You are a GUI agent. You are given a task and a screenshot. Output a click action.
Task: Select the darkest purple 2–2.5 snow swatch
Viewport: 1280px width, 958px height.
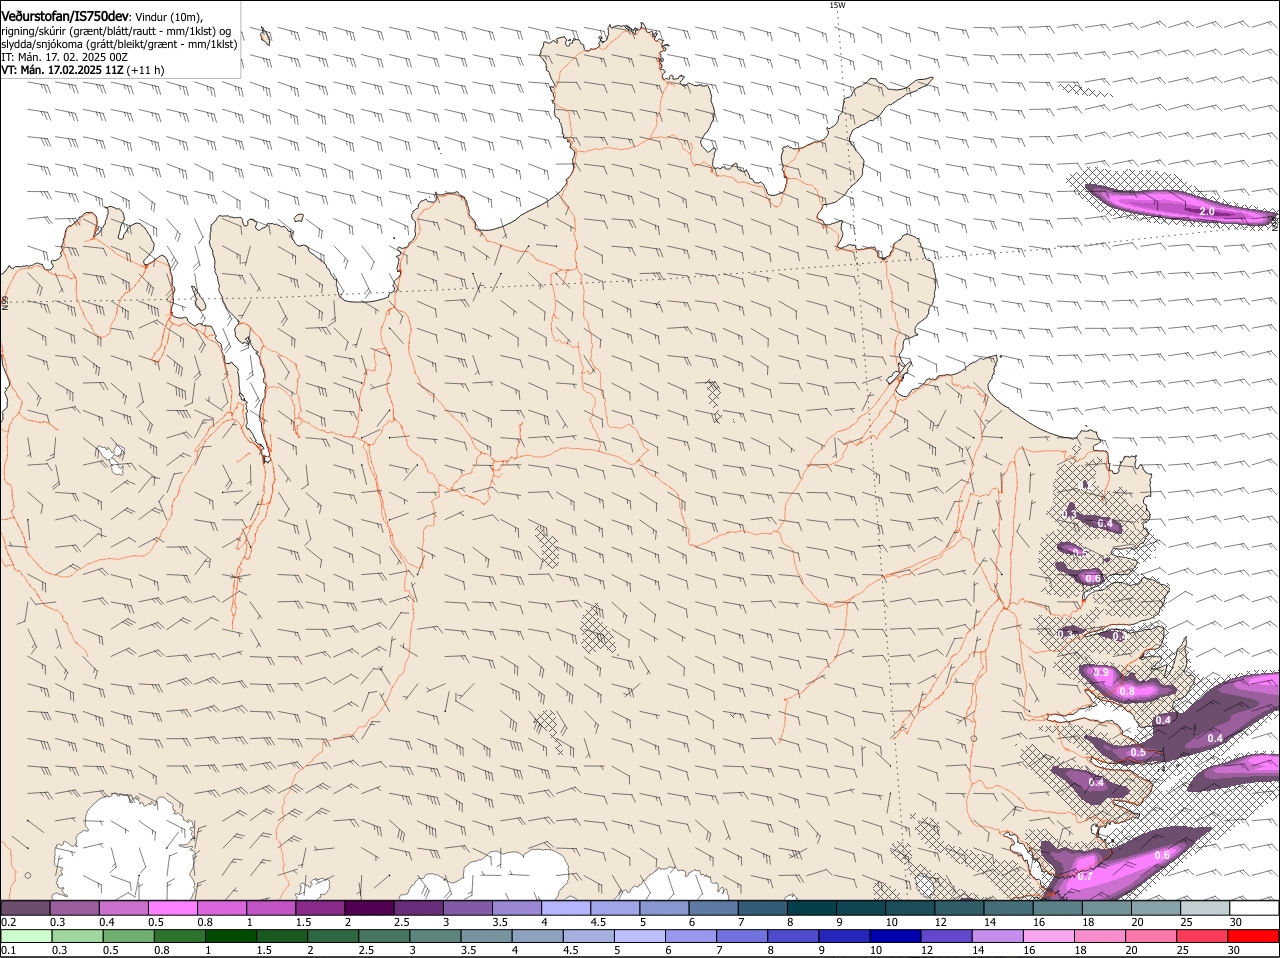click(x=369, y=907)
